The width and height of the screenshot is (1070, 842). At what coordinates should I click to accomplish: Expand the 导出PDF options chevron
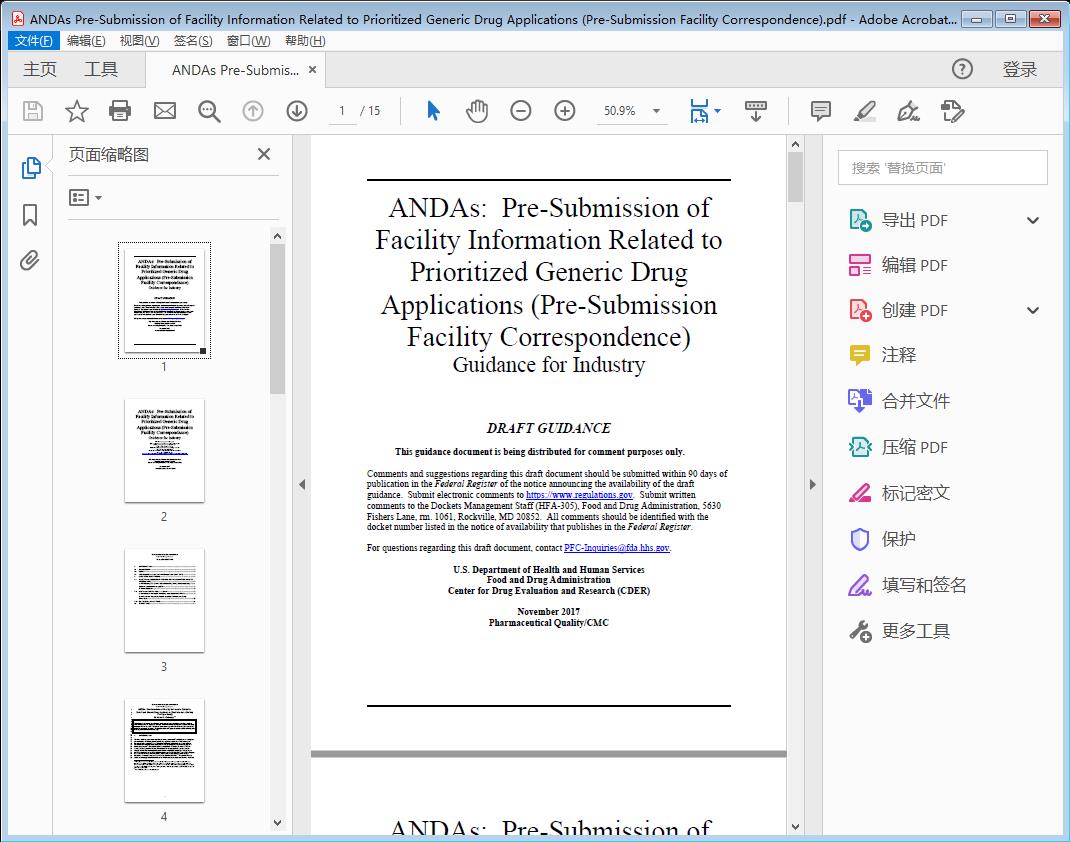(1032, 219)
